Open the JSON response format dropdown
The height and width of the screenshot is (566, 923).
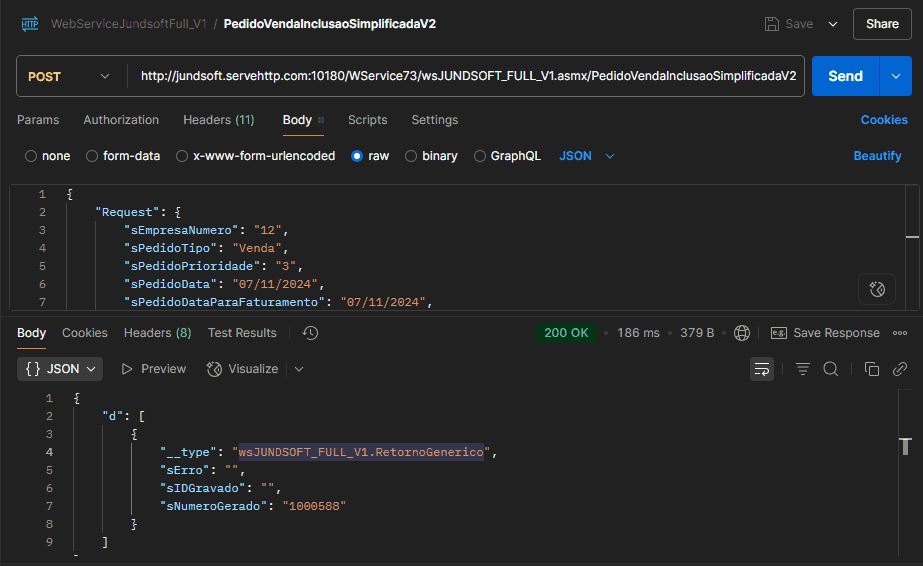pyautogui.click(x=60, y=369)
